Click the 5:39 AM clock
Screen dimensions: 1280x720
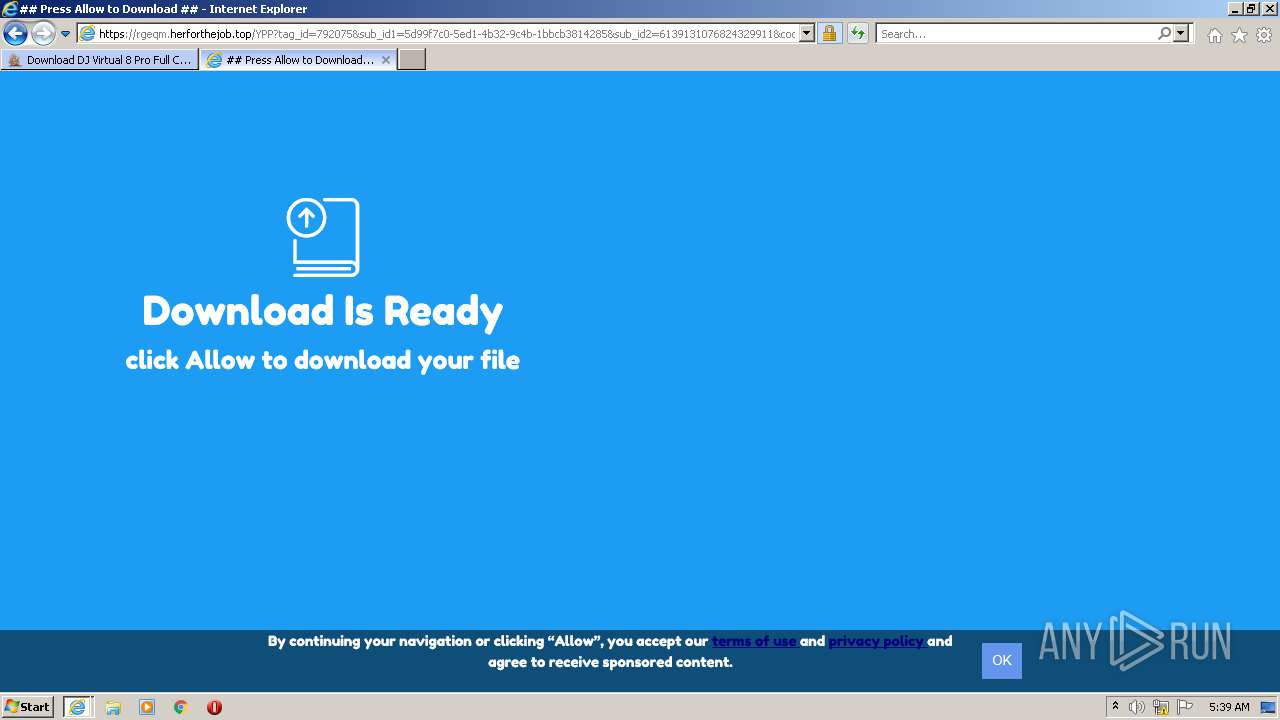[x=1229, y=707]
